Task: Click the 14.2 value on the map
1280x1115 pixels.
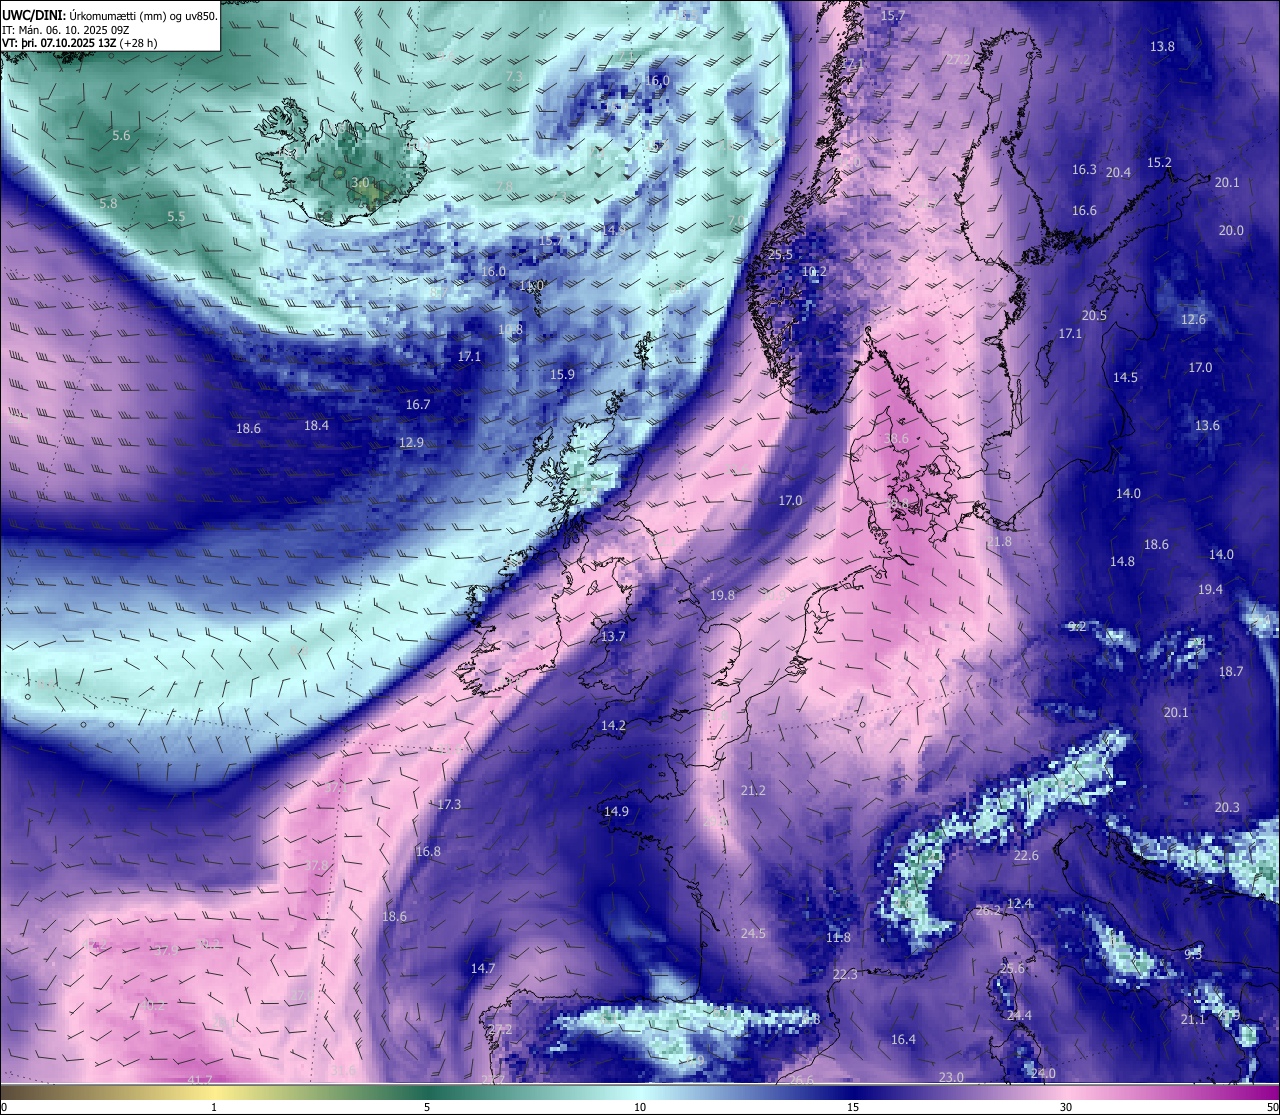Action: point(613,725)
